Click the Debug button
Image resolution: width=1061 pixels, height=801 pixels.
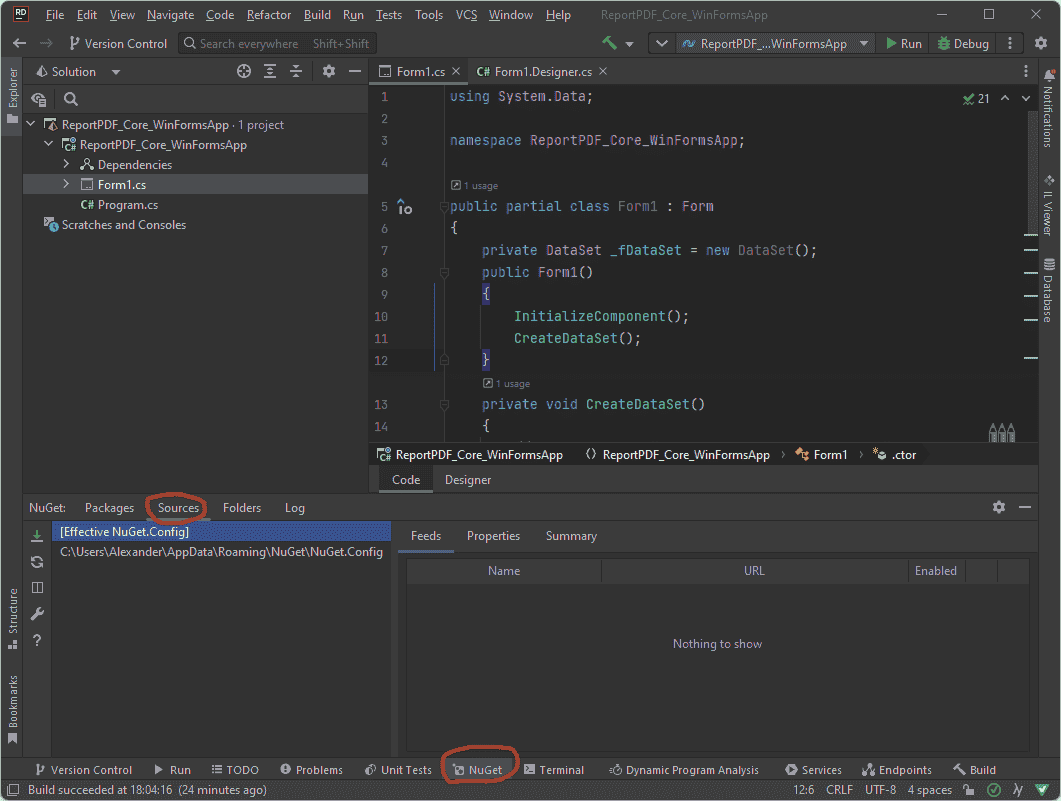(x=963, y=43)
